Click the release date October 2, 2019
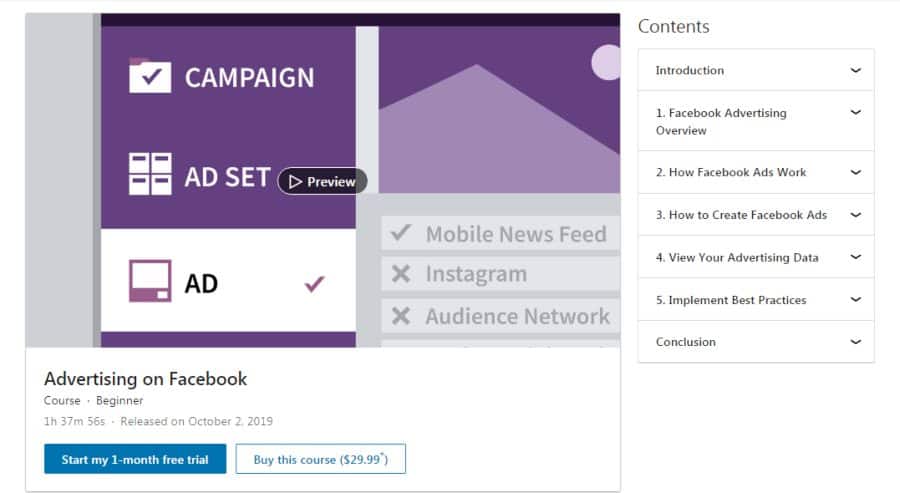 pyautogui.click(x=196, y=421)
